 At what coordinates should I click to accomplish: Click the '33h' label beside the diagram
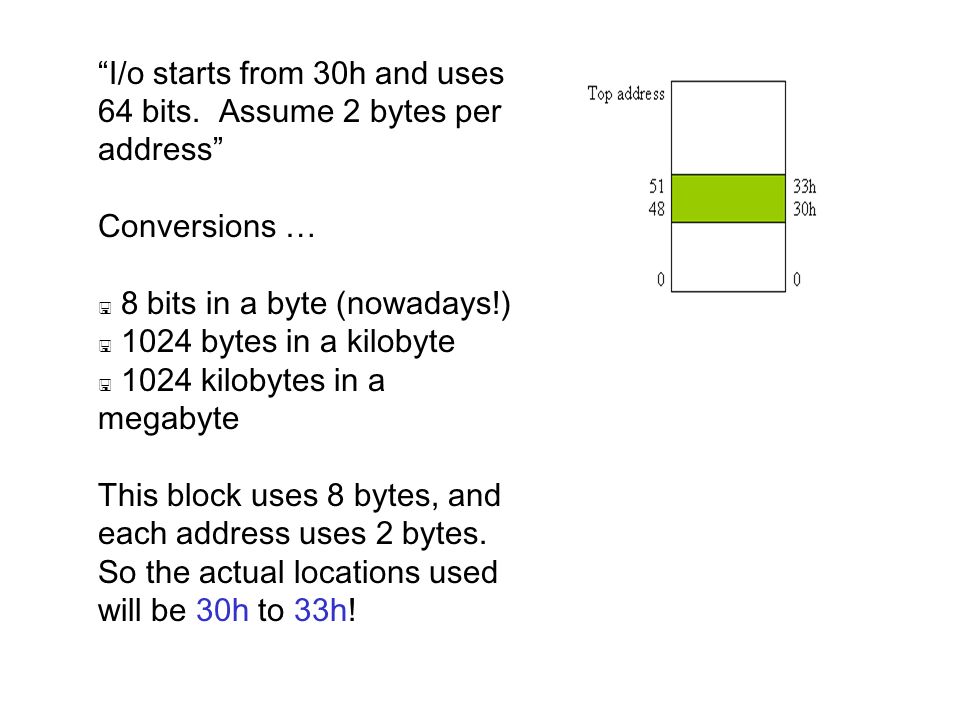(x=804, y=186)
